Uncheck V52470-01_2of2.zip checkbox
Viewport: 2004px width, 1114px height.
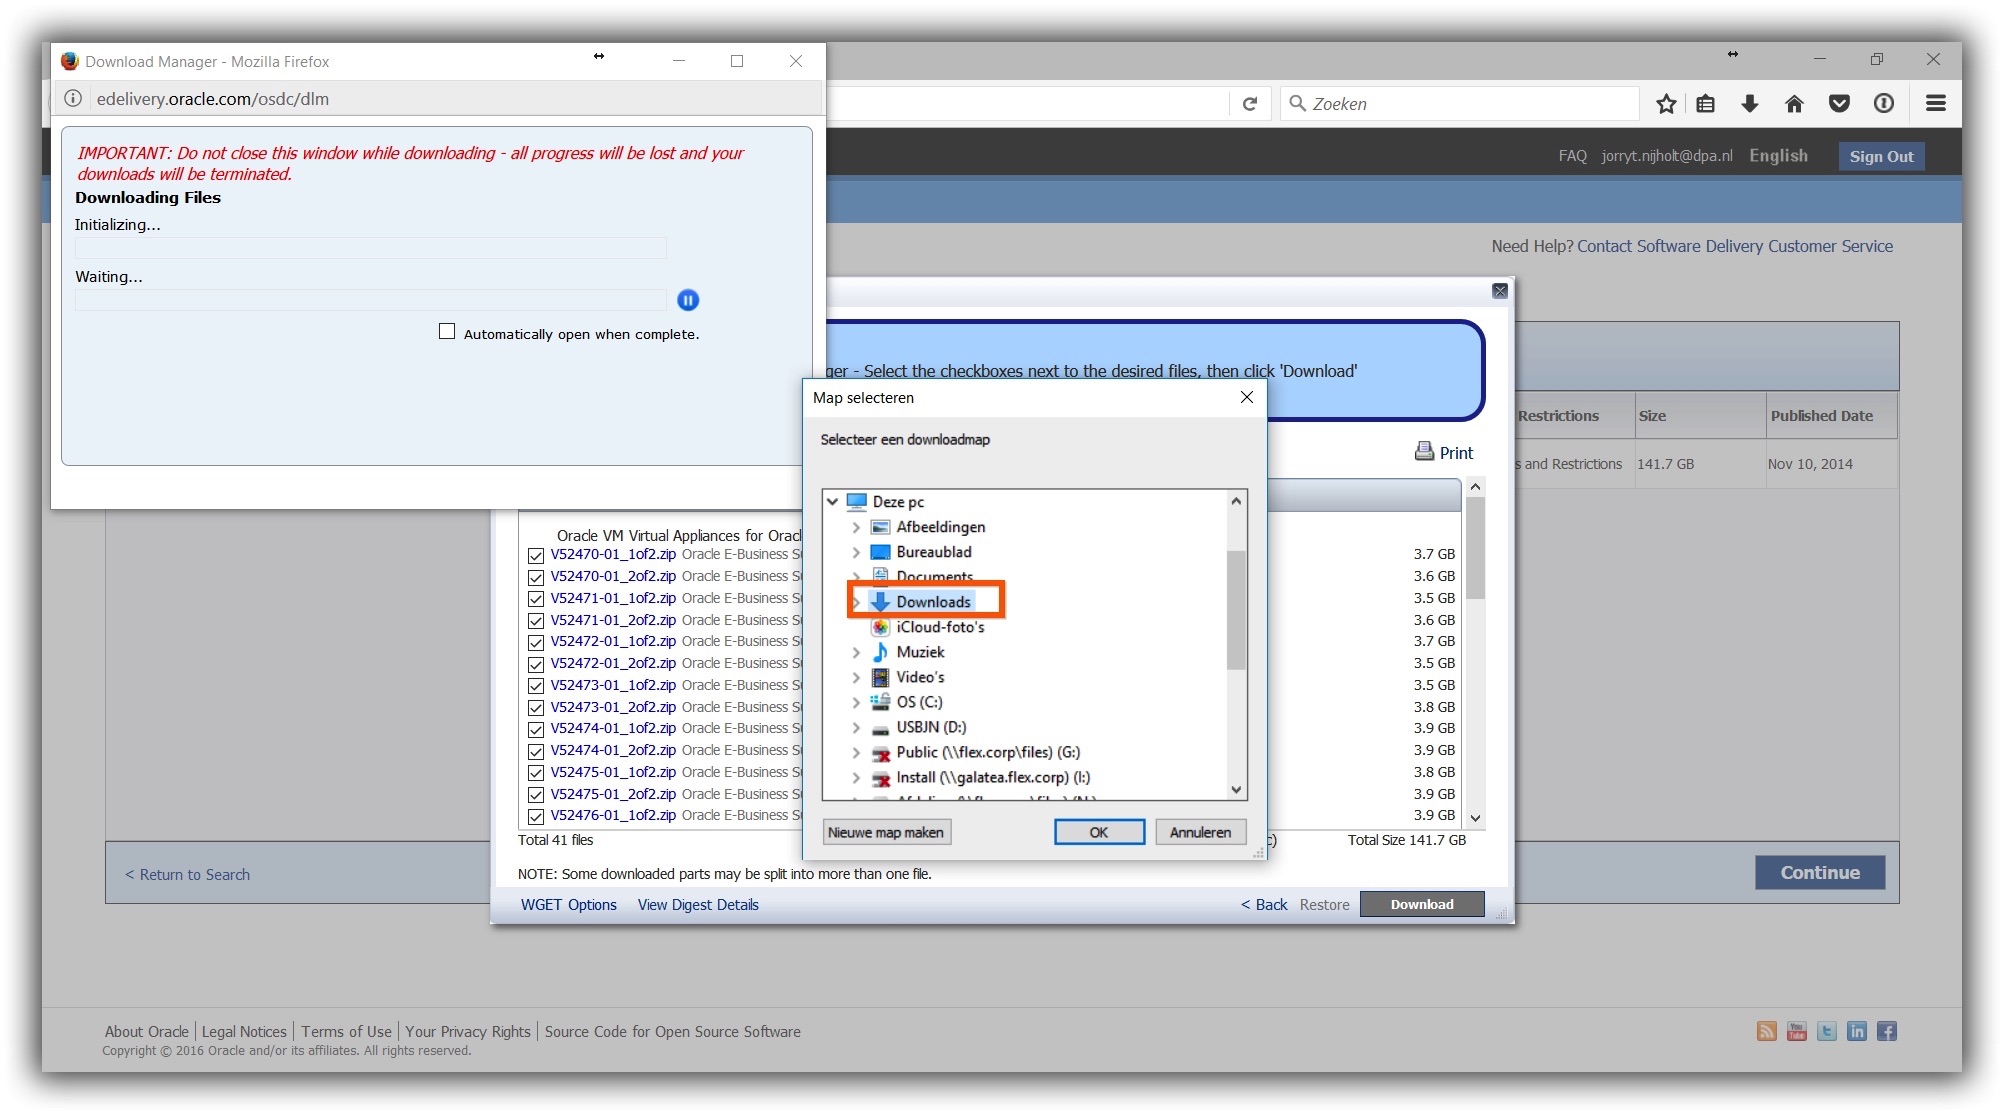pos(536,577)
